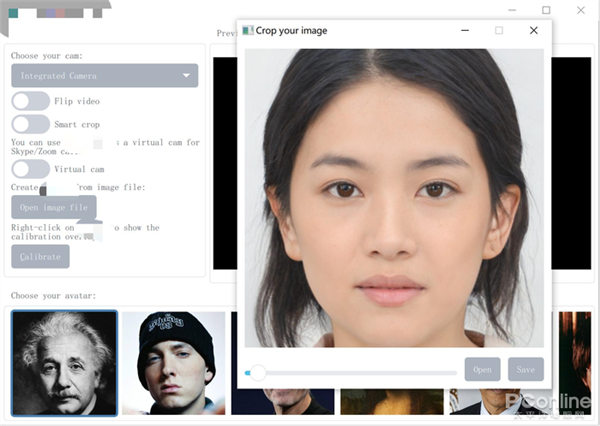Select the suit and tie avatar thumbnail
This screenshot has height=426, width=600.
click(x=501, y=402)
